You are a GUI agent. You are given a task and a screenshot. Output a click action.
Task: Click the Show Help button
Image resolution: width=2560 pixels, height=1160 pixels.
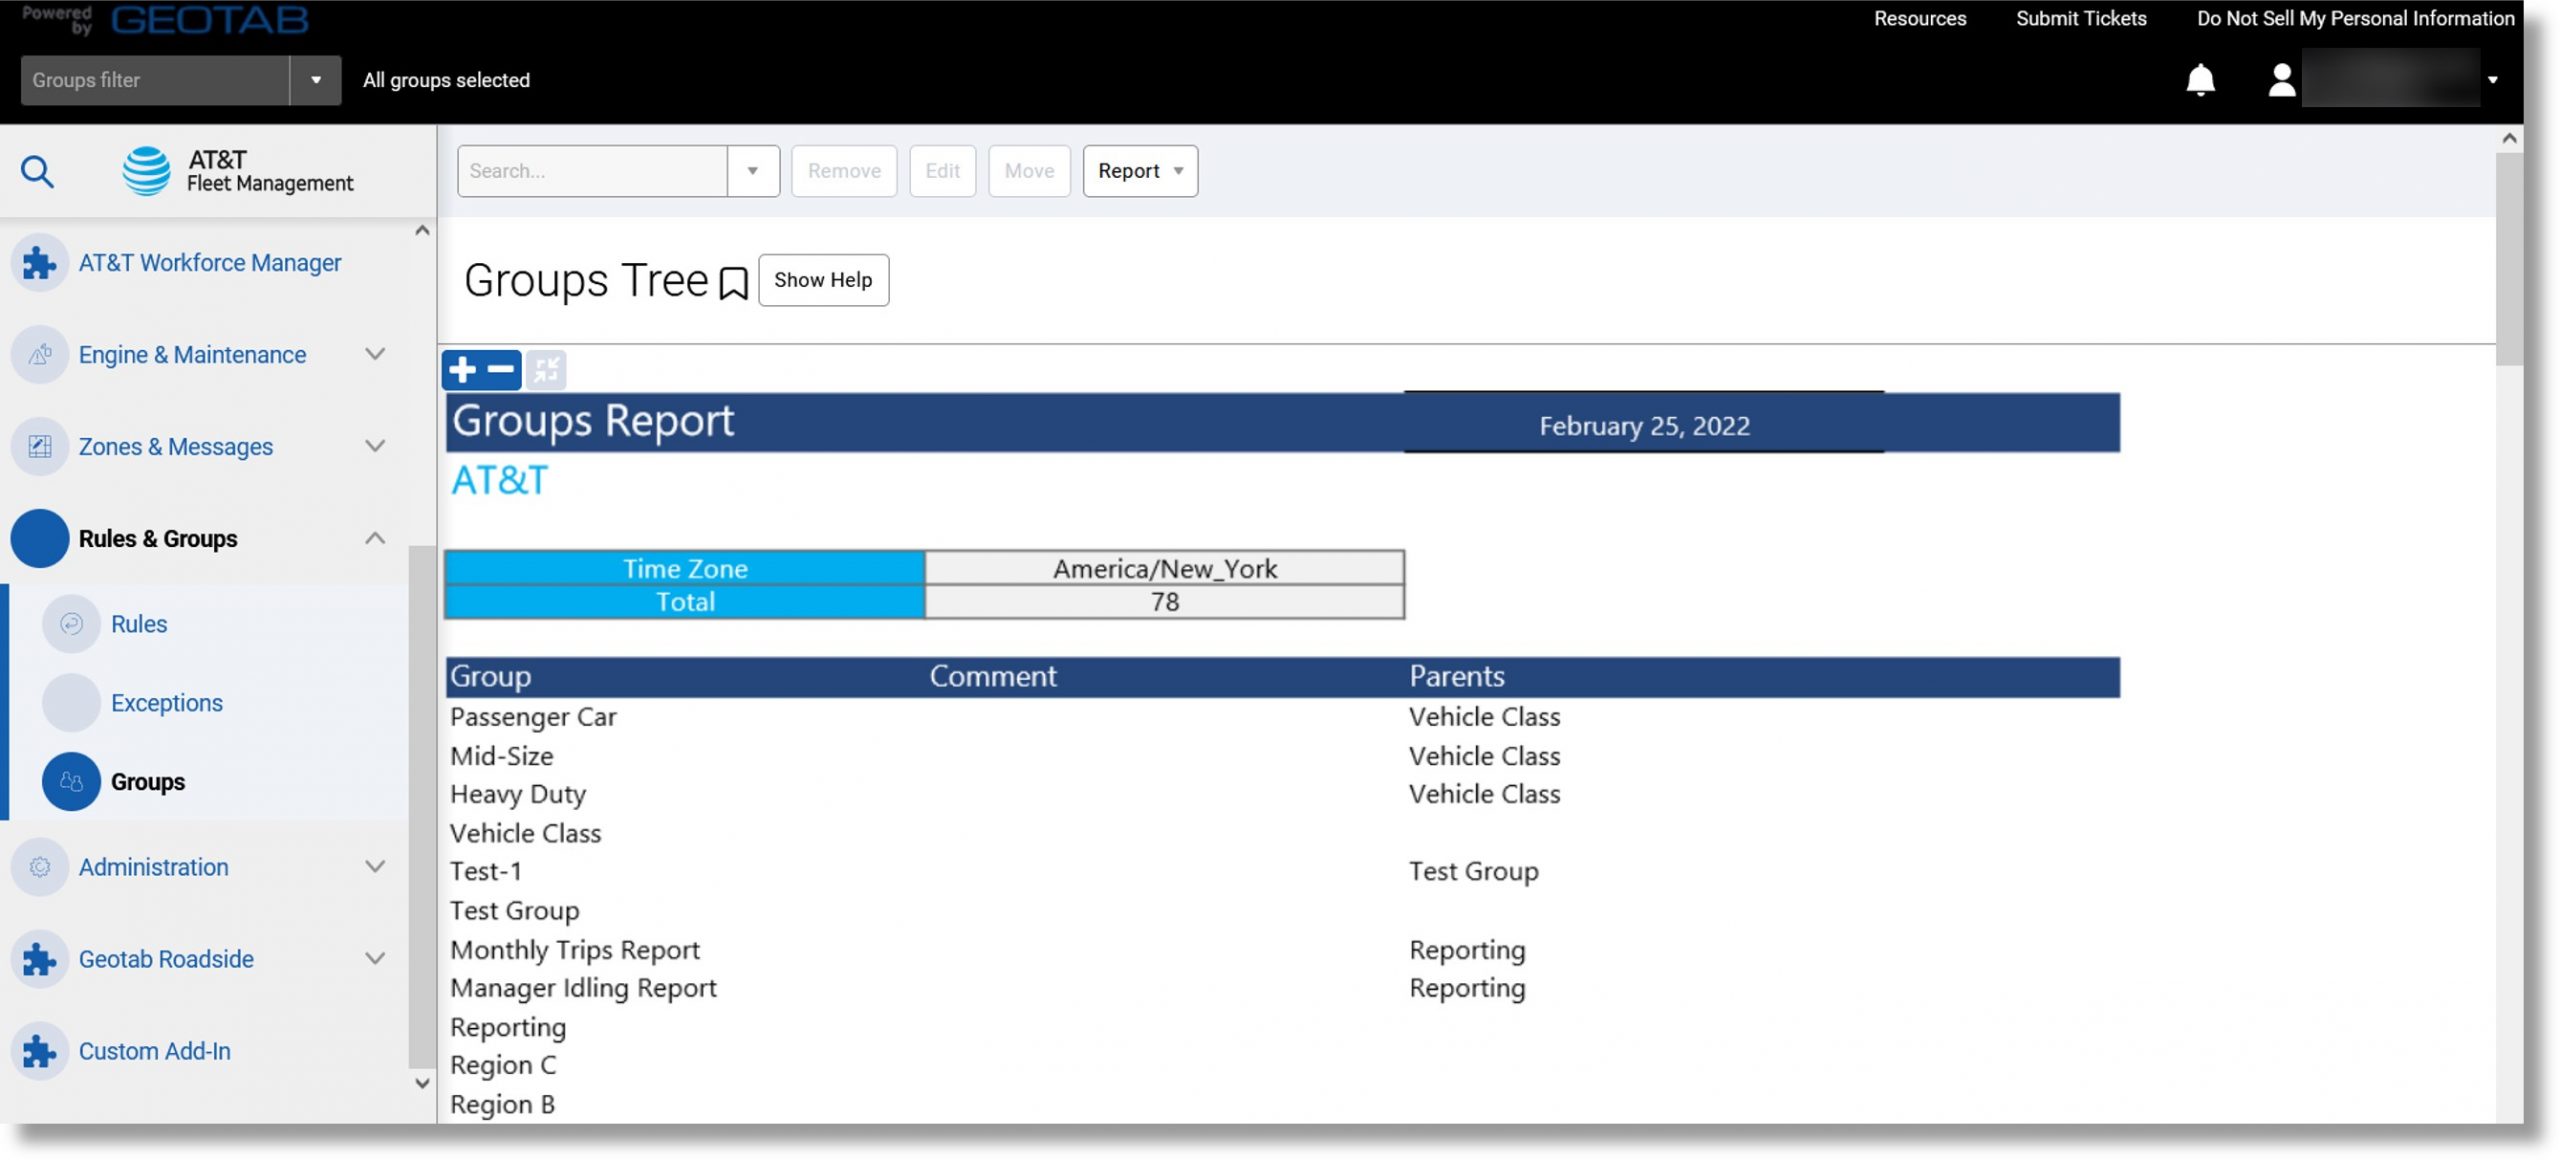[823, 279]
